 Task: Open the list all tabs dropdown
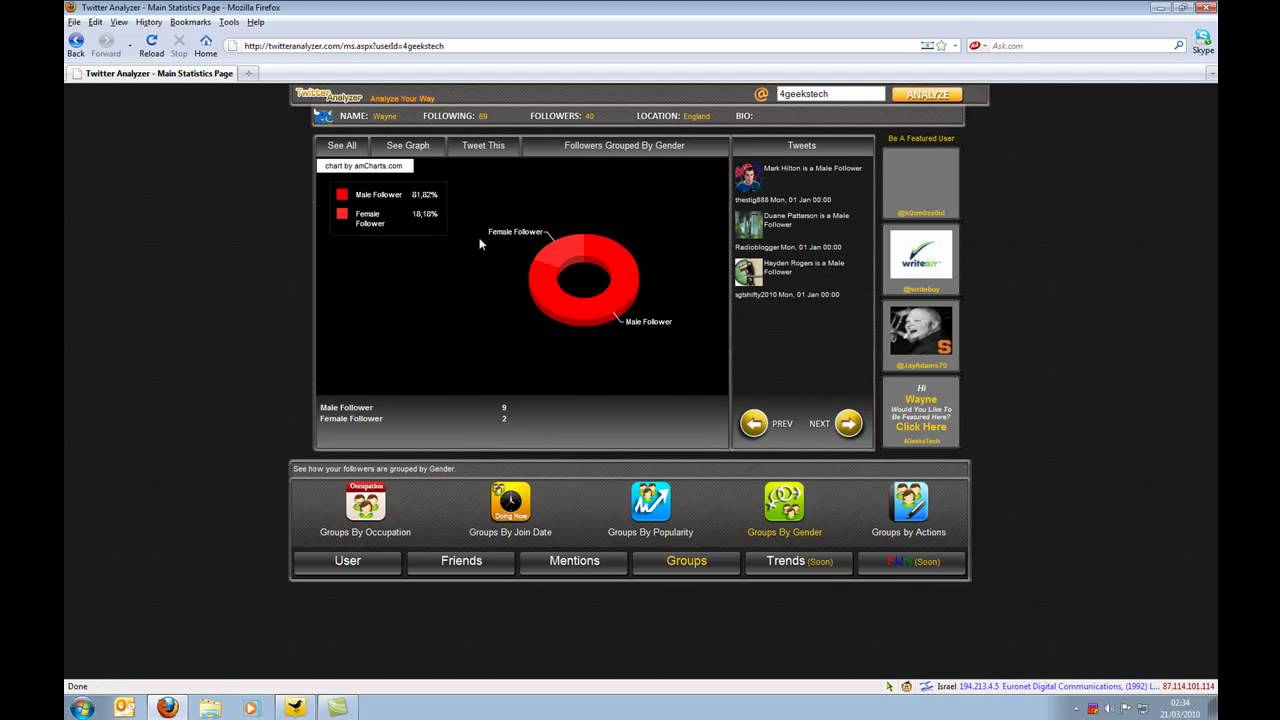(x=1212, y=73)
